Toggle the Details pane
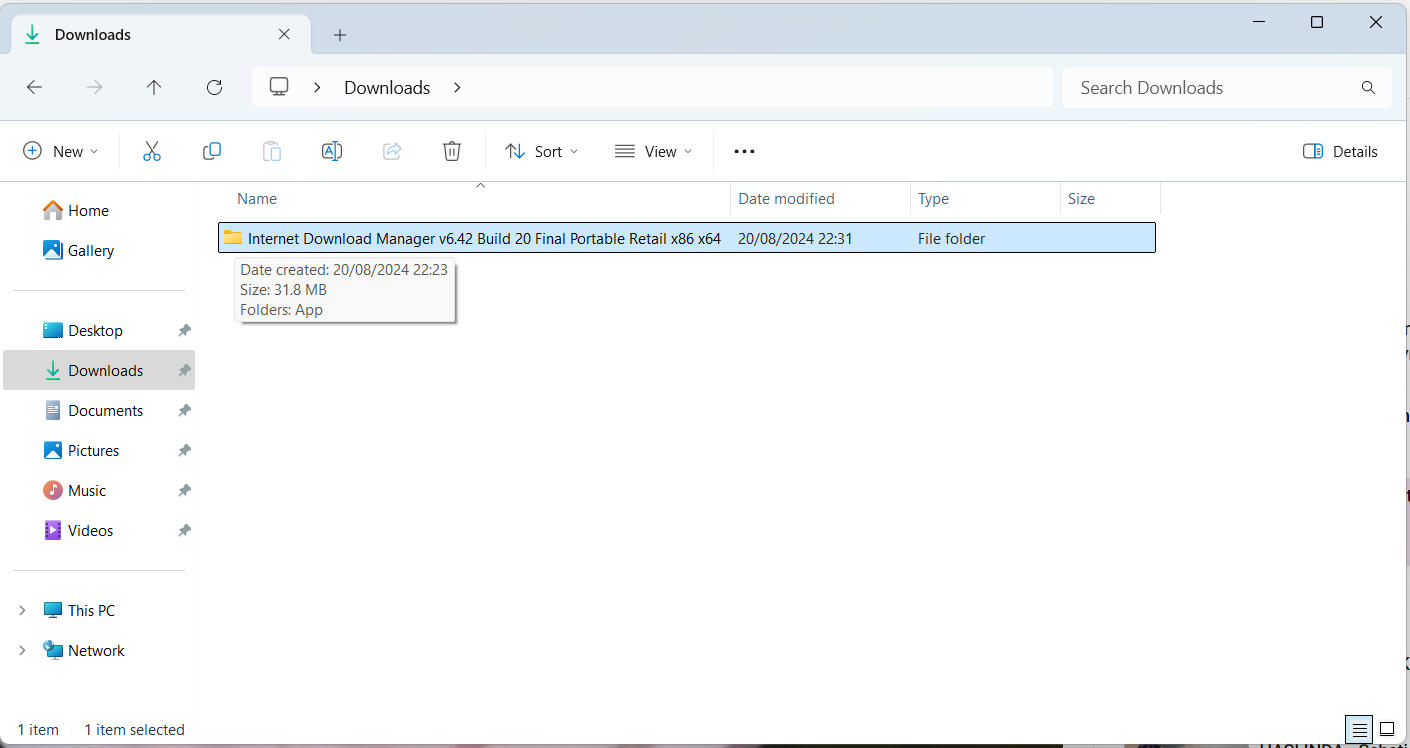Image resolution: width=1410 pixels, height=748 pixels. tap(1340, 151)
